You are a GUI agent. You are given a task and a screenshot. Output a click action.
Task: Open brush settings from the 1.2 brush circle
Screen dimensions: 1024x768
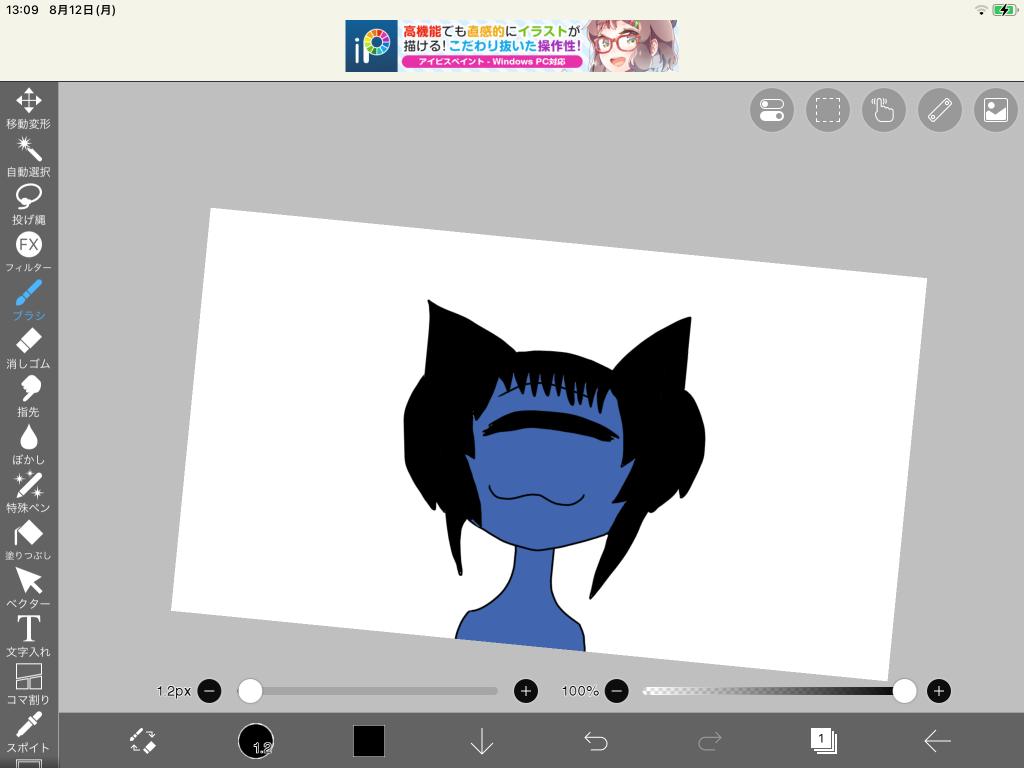tap(256, 741)
